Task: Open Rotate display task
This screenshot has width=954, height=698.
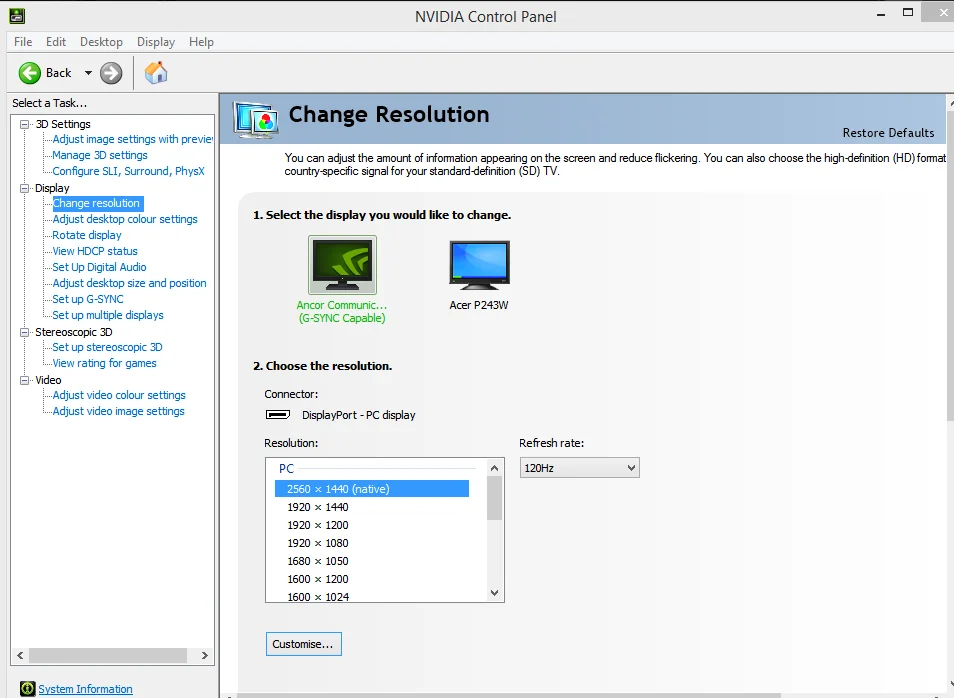Action: tap(87, 235)
